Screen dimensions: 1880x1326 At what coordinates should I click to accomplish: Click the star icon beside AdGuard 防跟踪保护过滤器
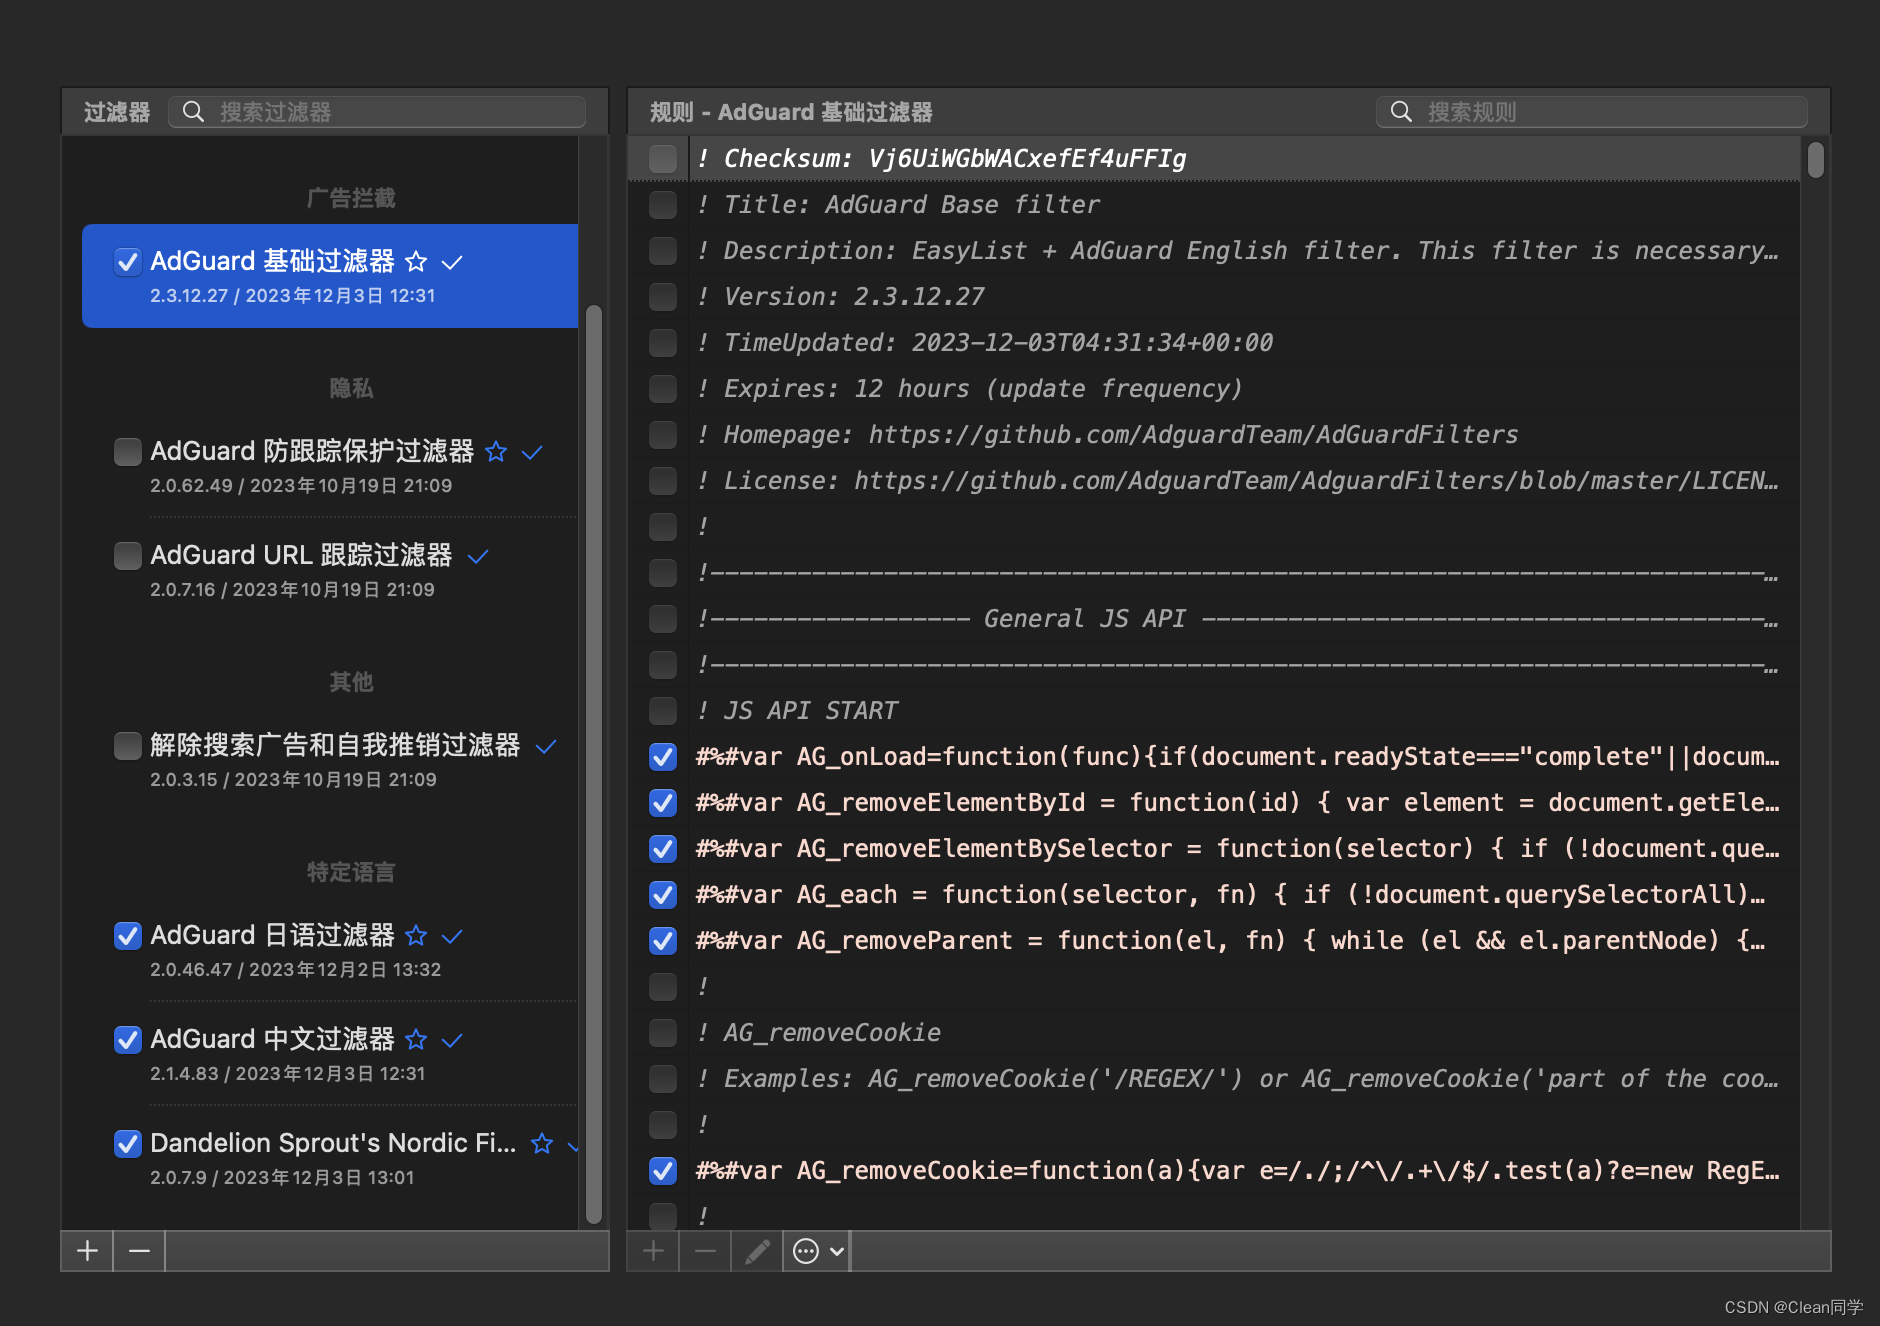click(x=496, y=452)
